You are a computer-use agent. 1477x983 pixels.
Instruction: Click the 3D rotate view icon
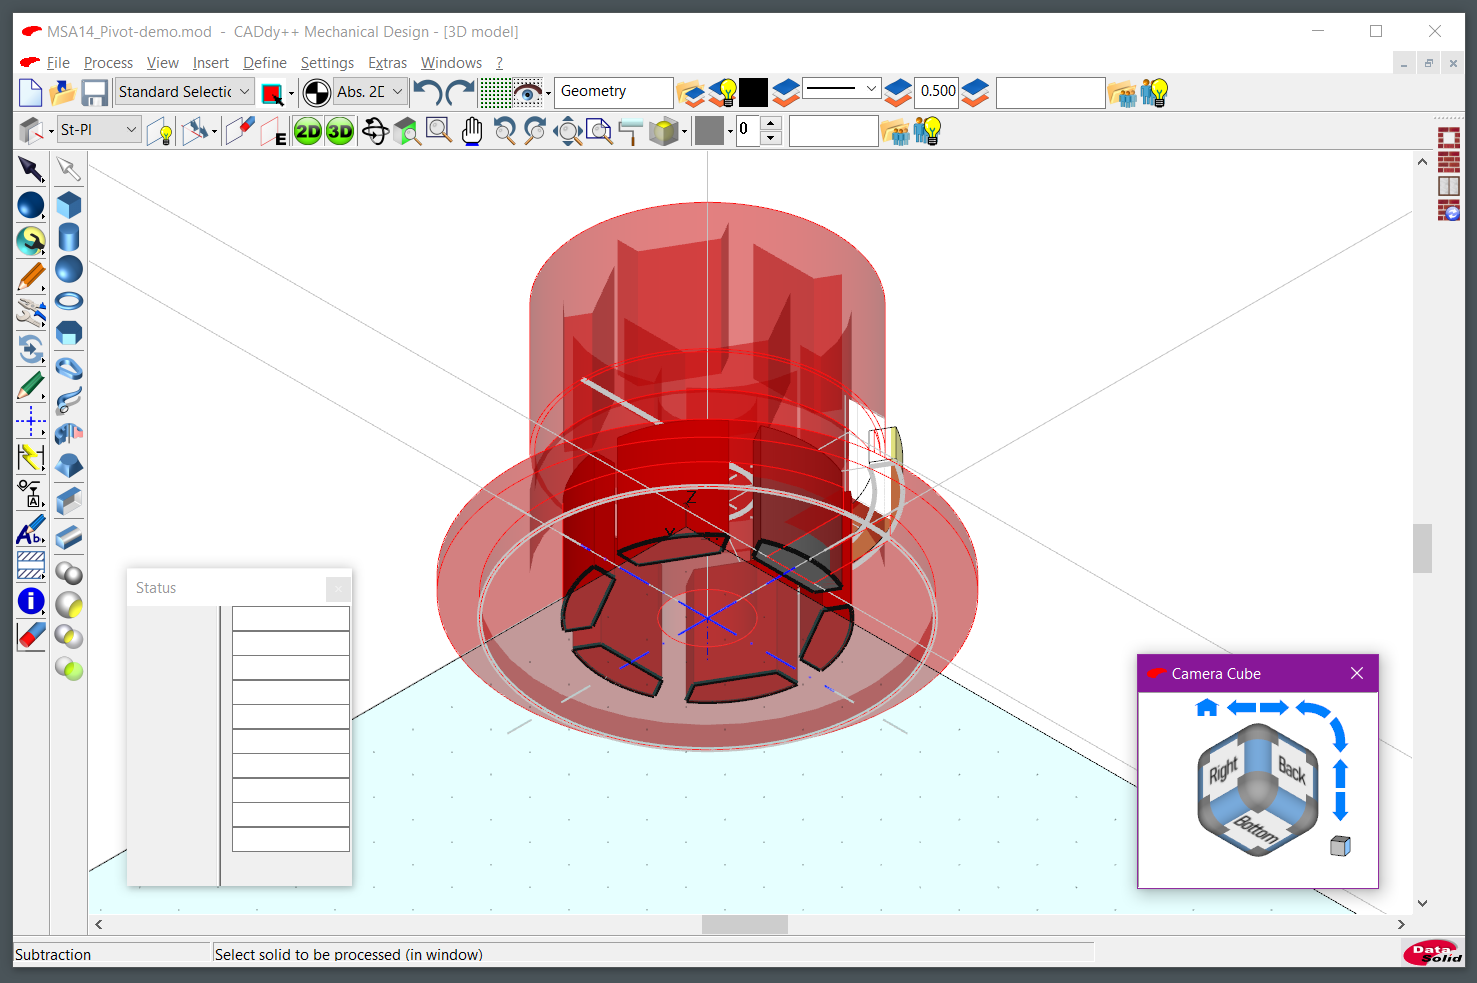(375, 131)
